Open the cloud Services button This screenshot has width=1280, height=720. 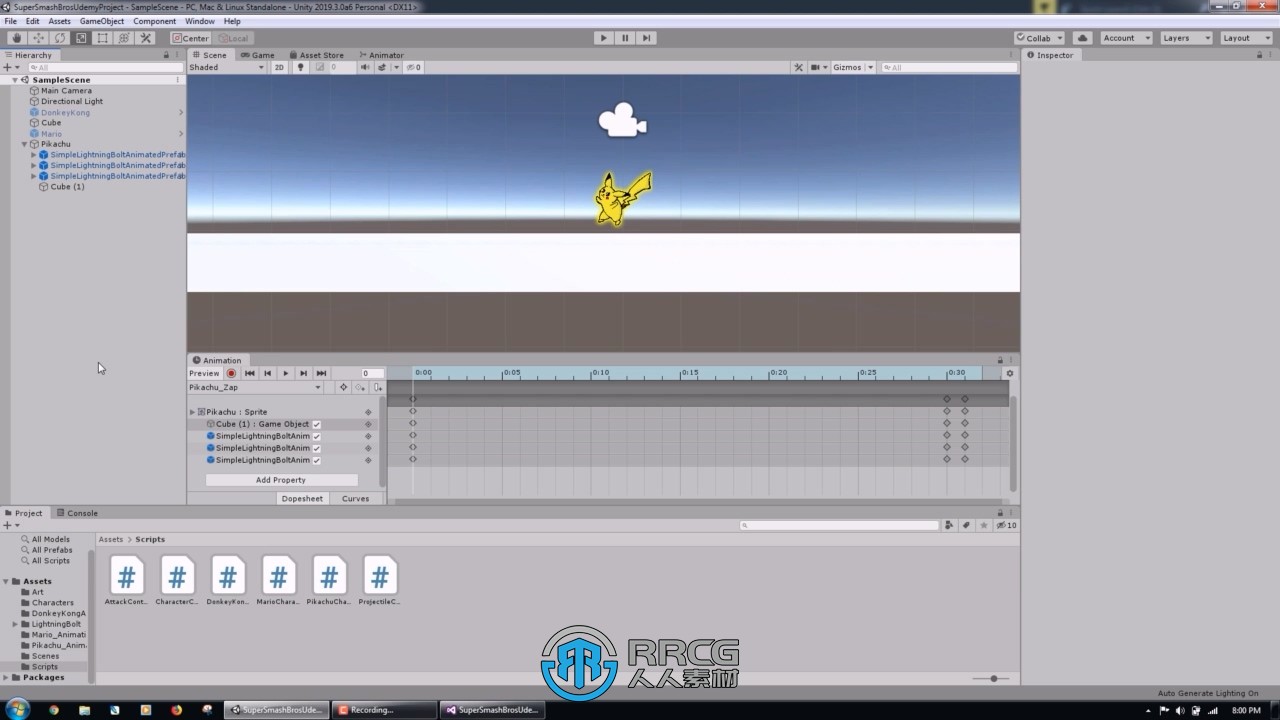(1082, 38)
